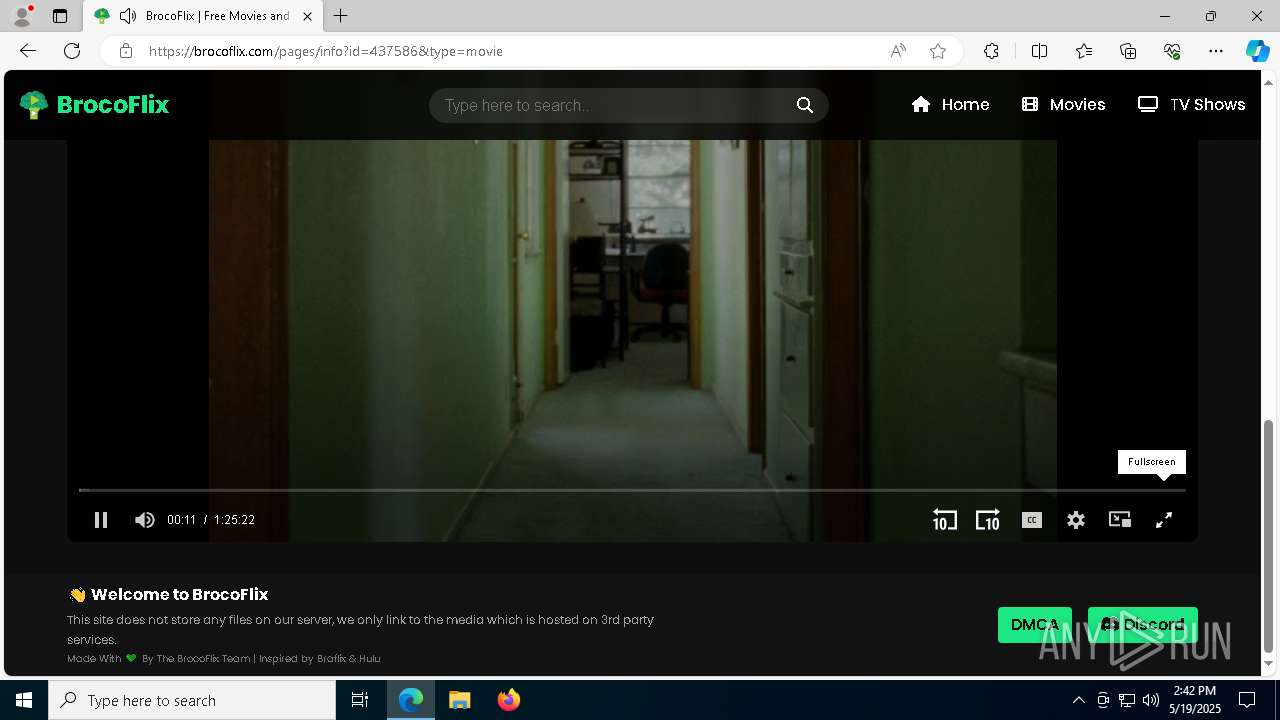Enter fullscreen video mode
Image resolution: width=1280 pixels, height=720 pixels.
click(1164, 520)
